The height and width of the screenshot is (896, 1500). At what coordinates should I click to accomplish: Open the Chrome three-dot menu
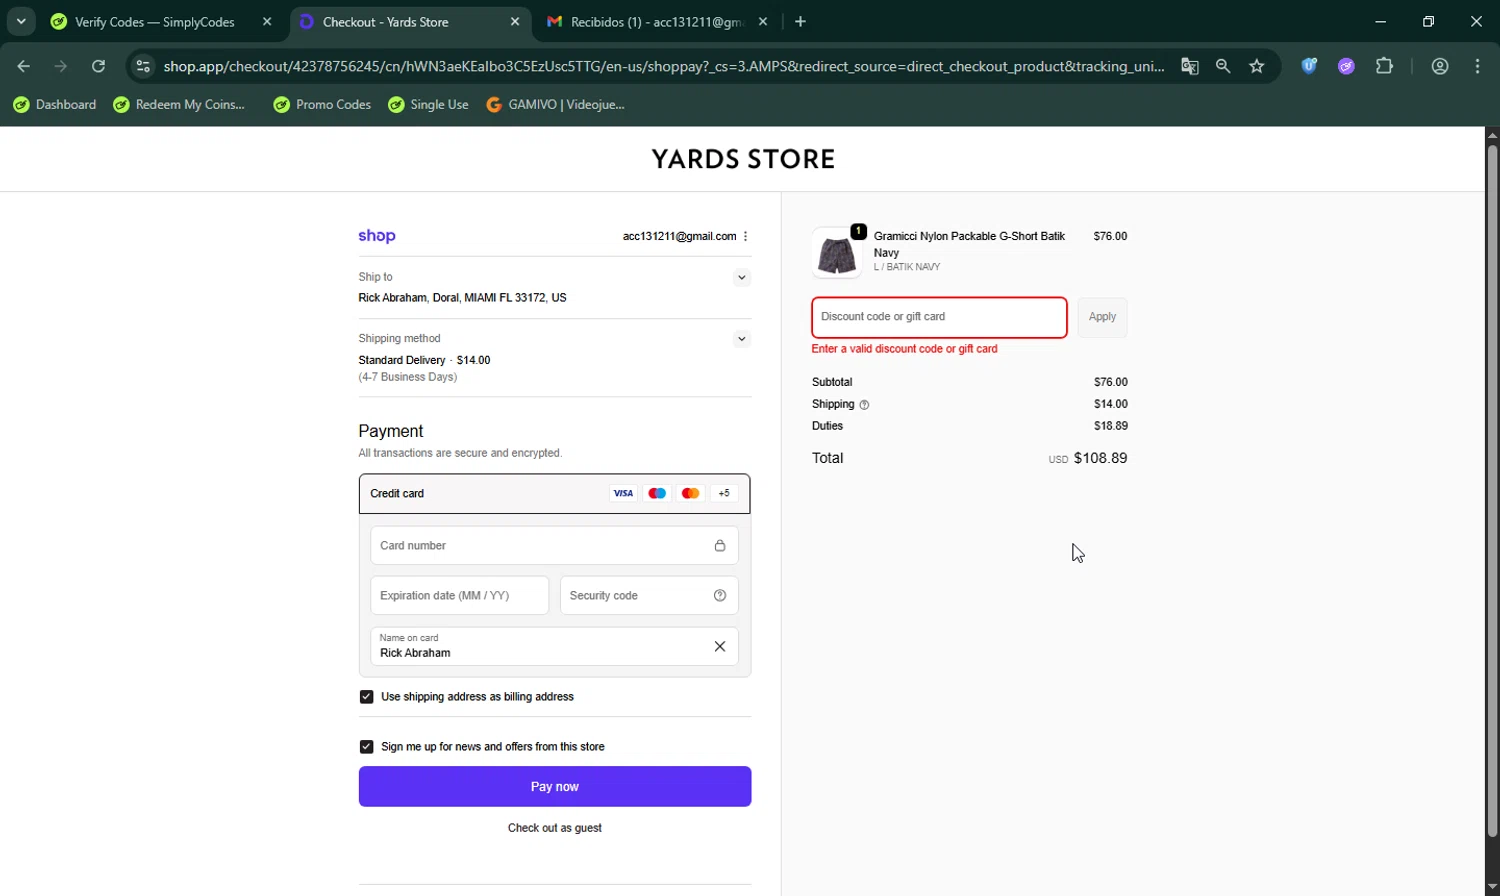click(x=1477, y=66)
